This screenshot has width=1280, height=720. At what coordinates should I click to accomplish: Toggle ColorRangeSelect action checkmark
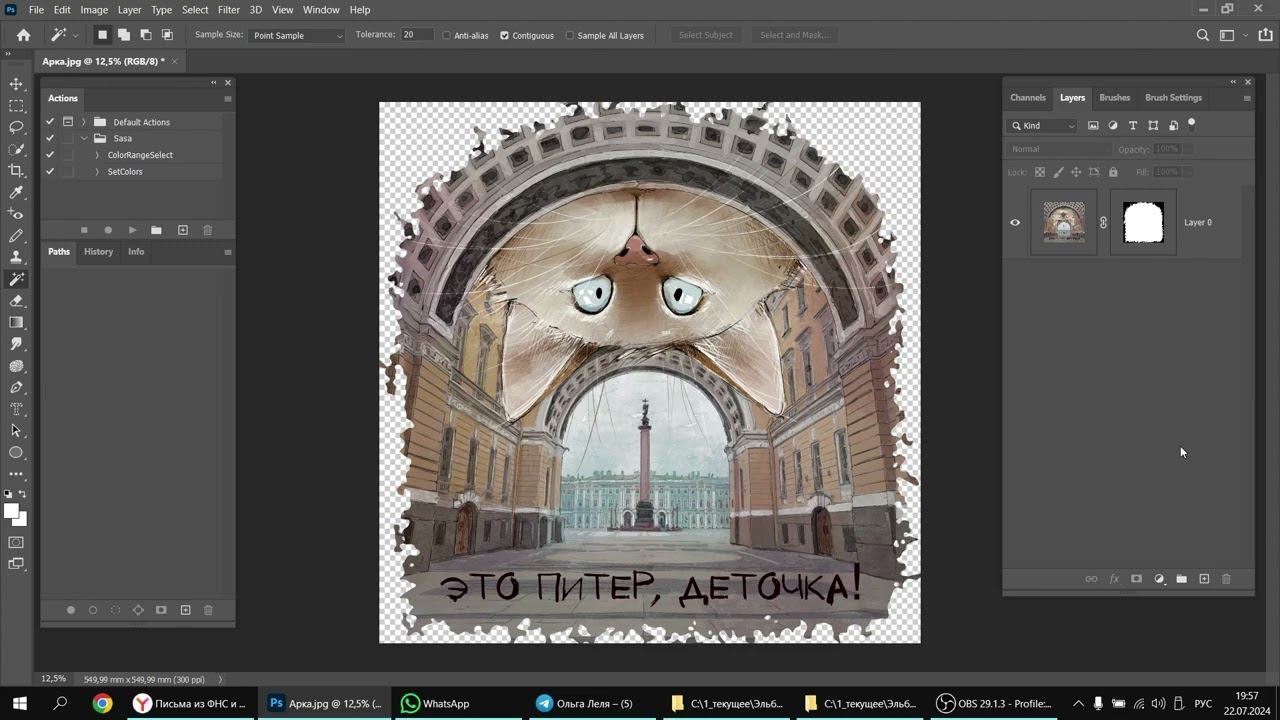coord(50,155)
